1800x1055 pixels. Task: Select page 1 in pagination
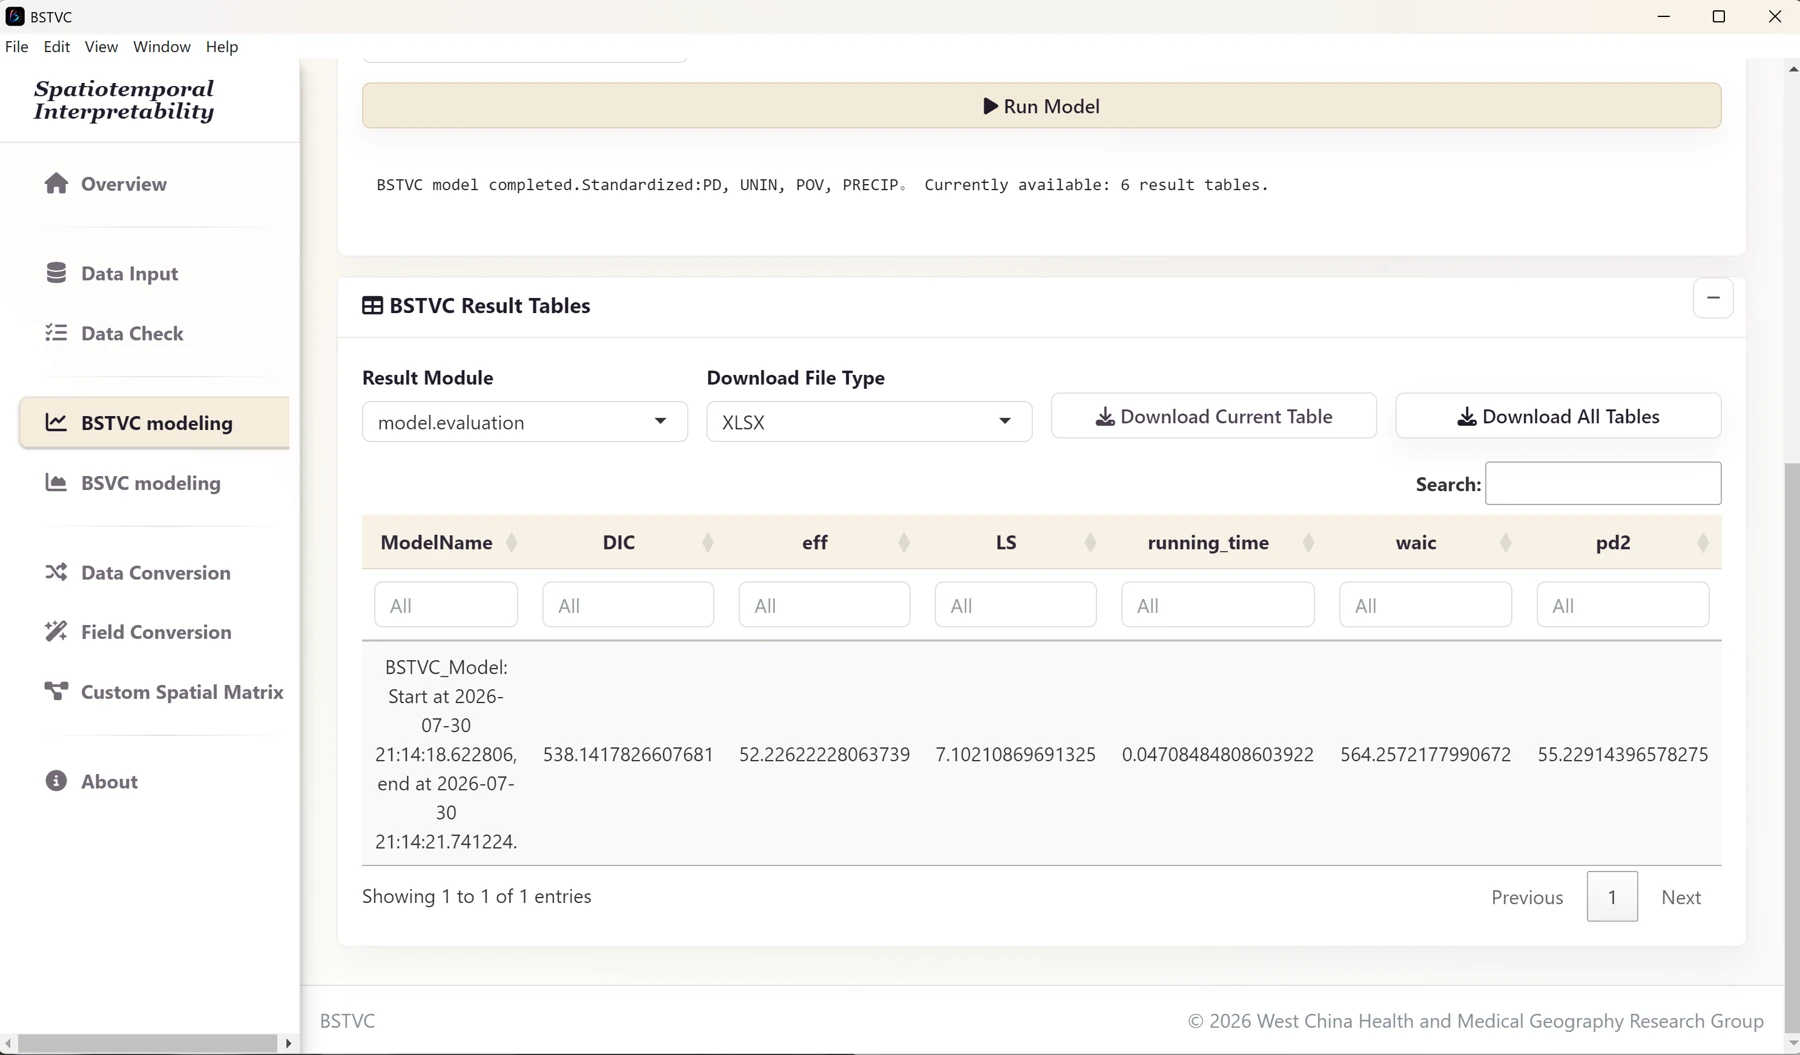point(1612,897)
